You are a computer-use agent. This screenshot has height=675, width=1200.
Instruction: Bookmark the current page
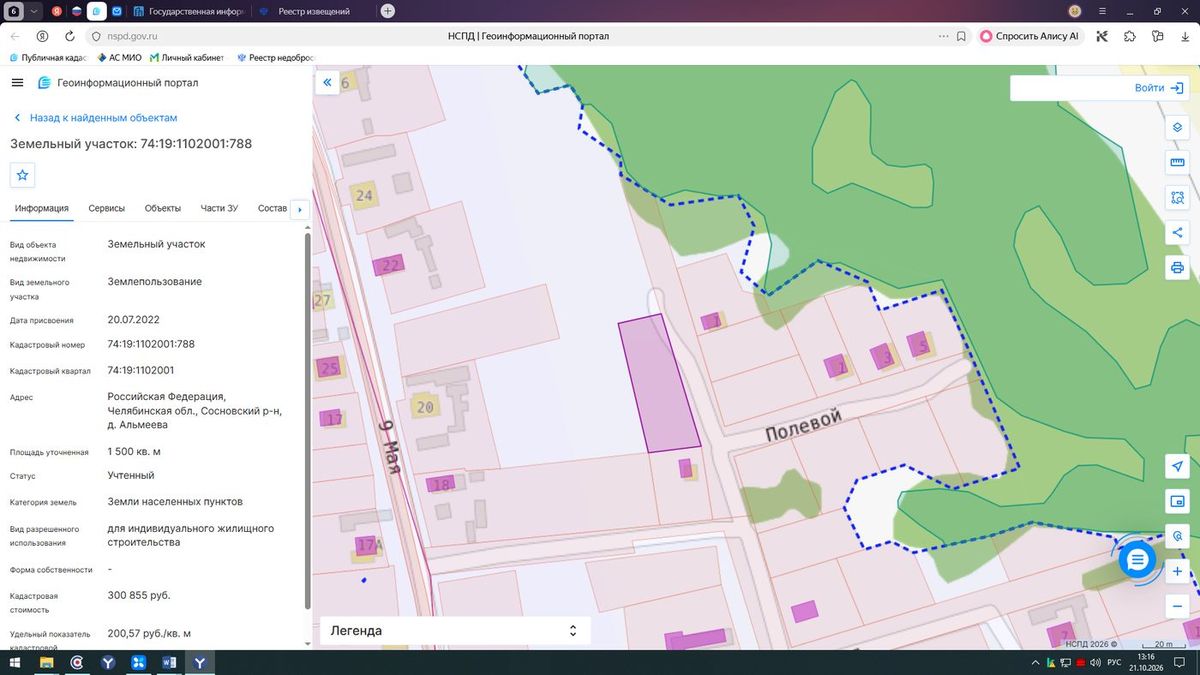[x=961, y=36]
